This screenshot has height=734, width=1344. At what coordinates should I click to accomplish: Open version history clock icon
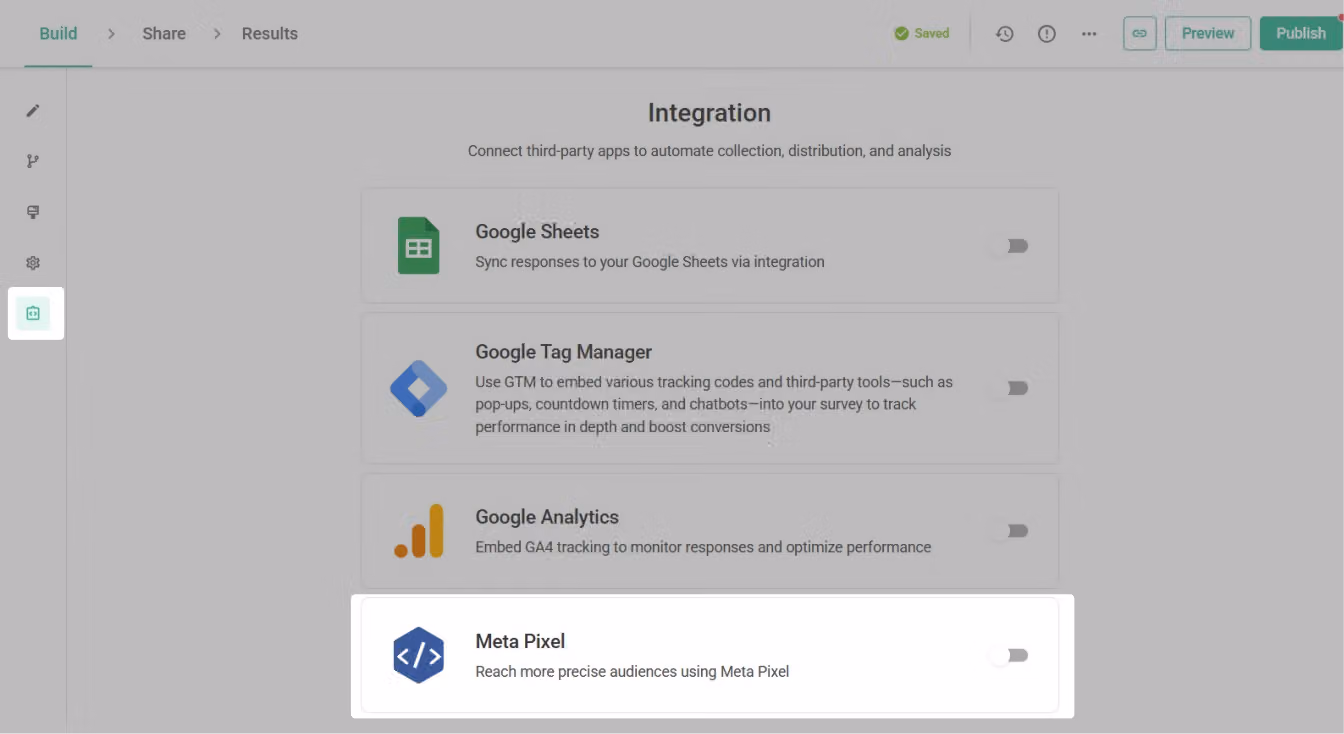click(x=1005, y=34)
